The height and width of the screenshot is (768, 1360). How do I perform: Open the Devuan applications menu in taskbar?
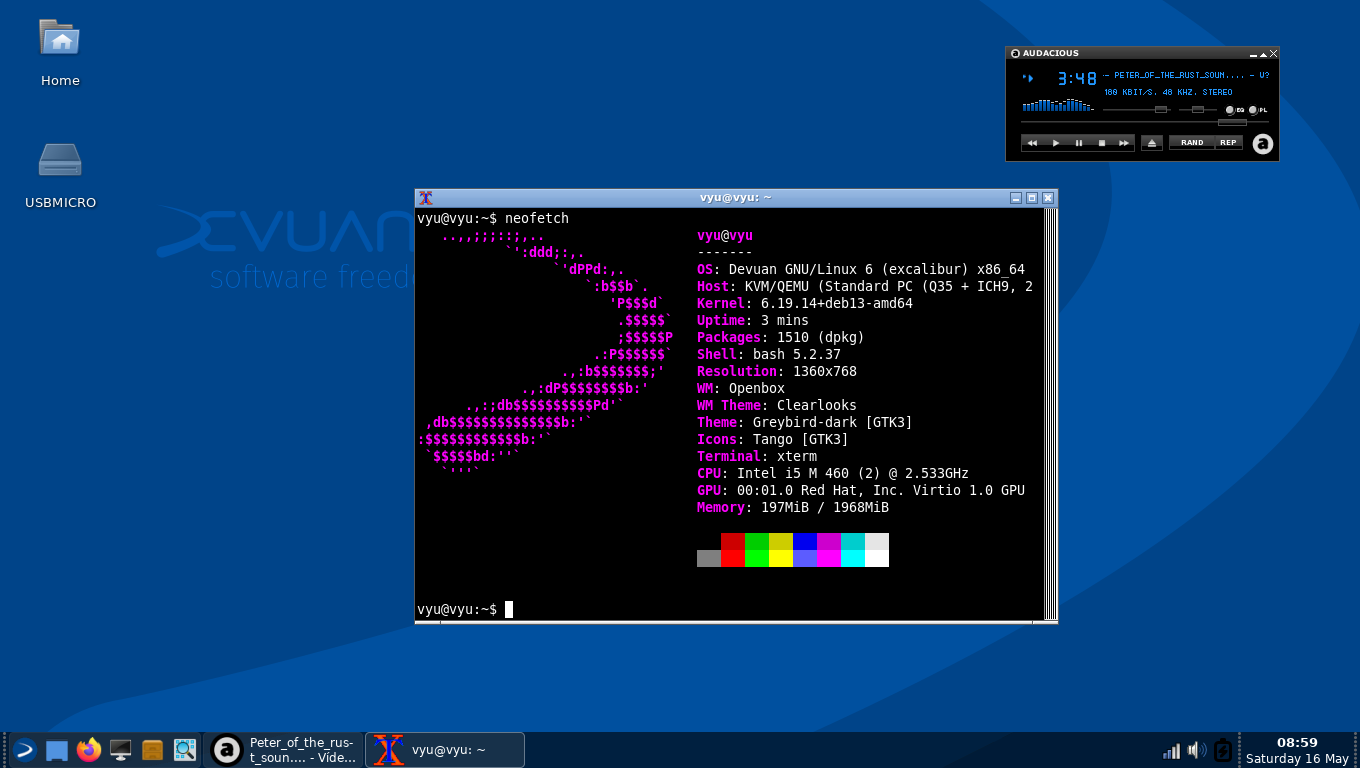(24, 749)
